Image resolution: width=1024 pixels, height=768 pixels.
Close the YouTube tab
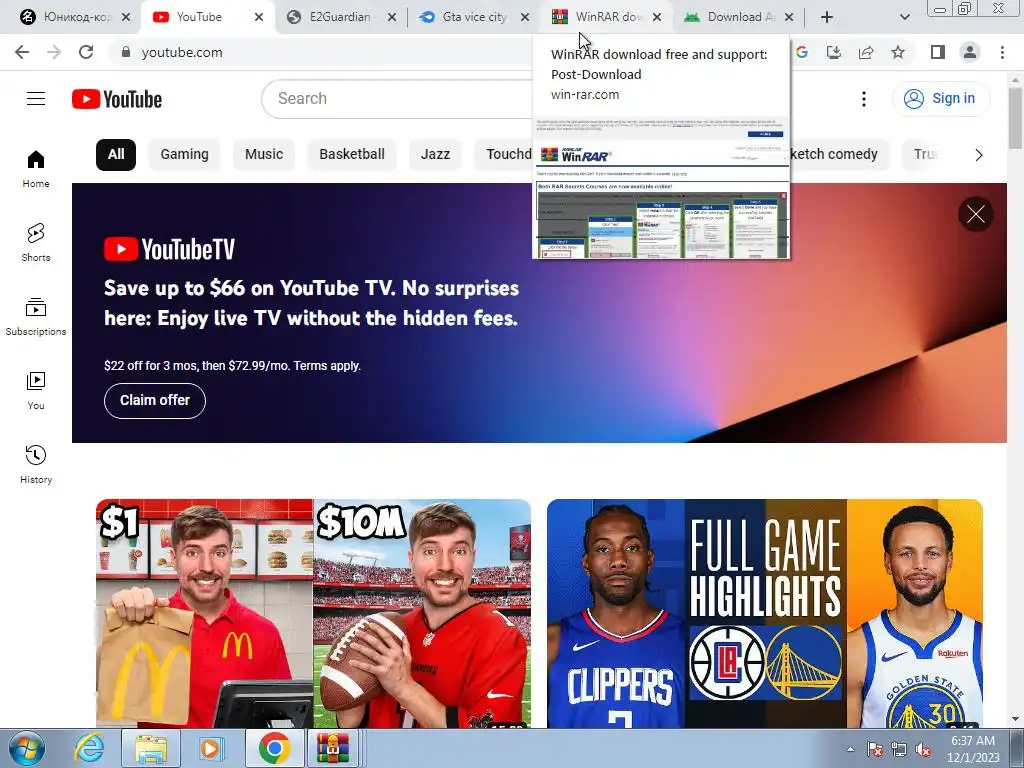point(259,17)
